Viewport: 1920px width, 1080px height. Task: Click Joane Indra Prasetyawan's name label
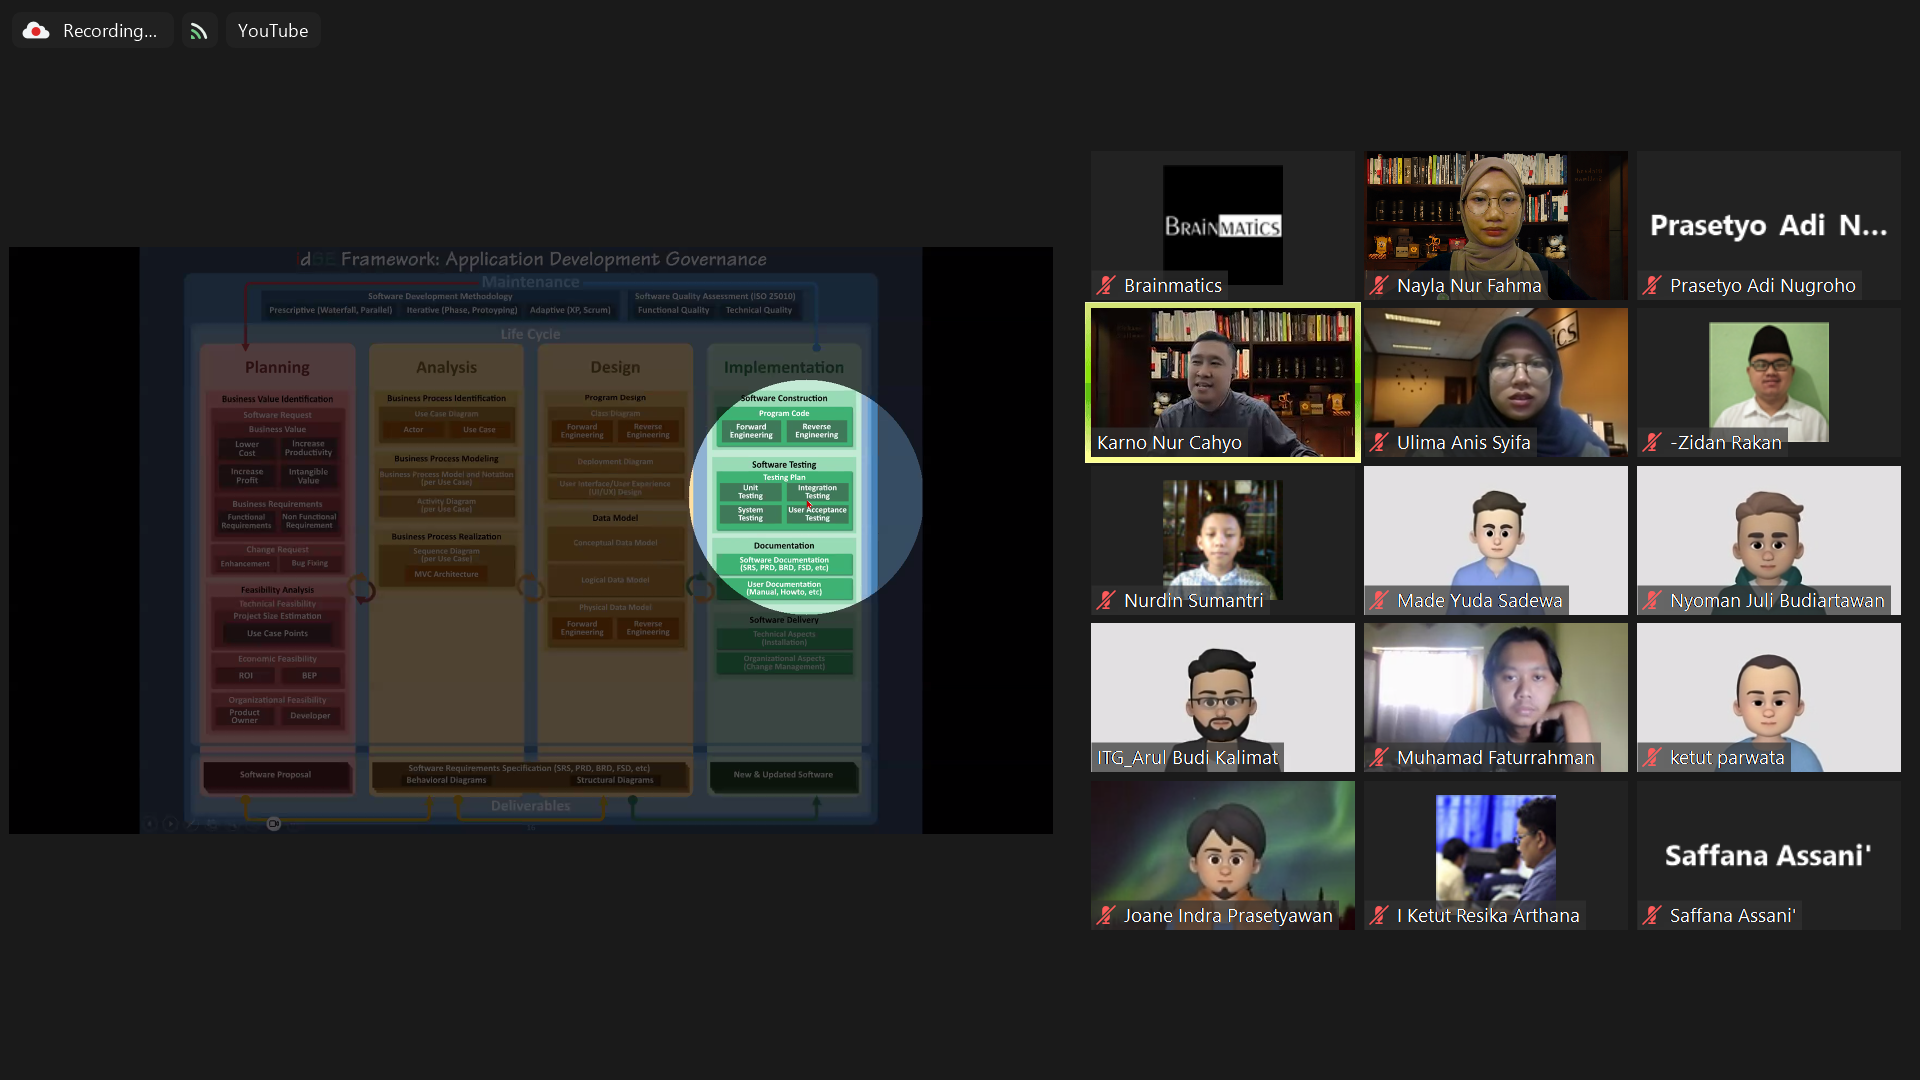click(x=1227, y=916)
